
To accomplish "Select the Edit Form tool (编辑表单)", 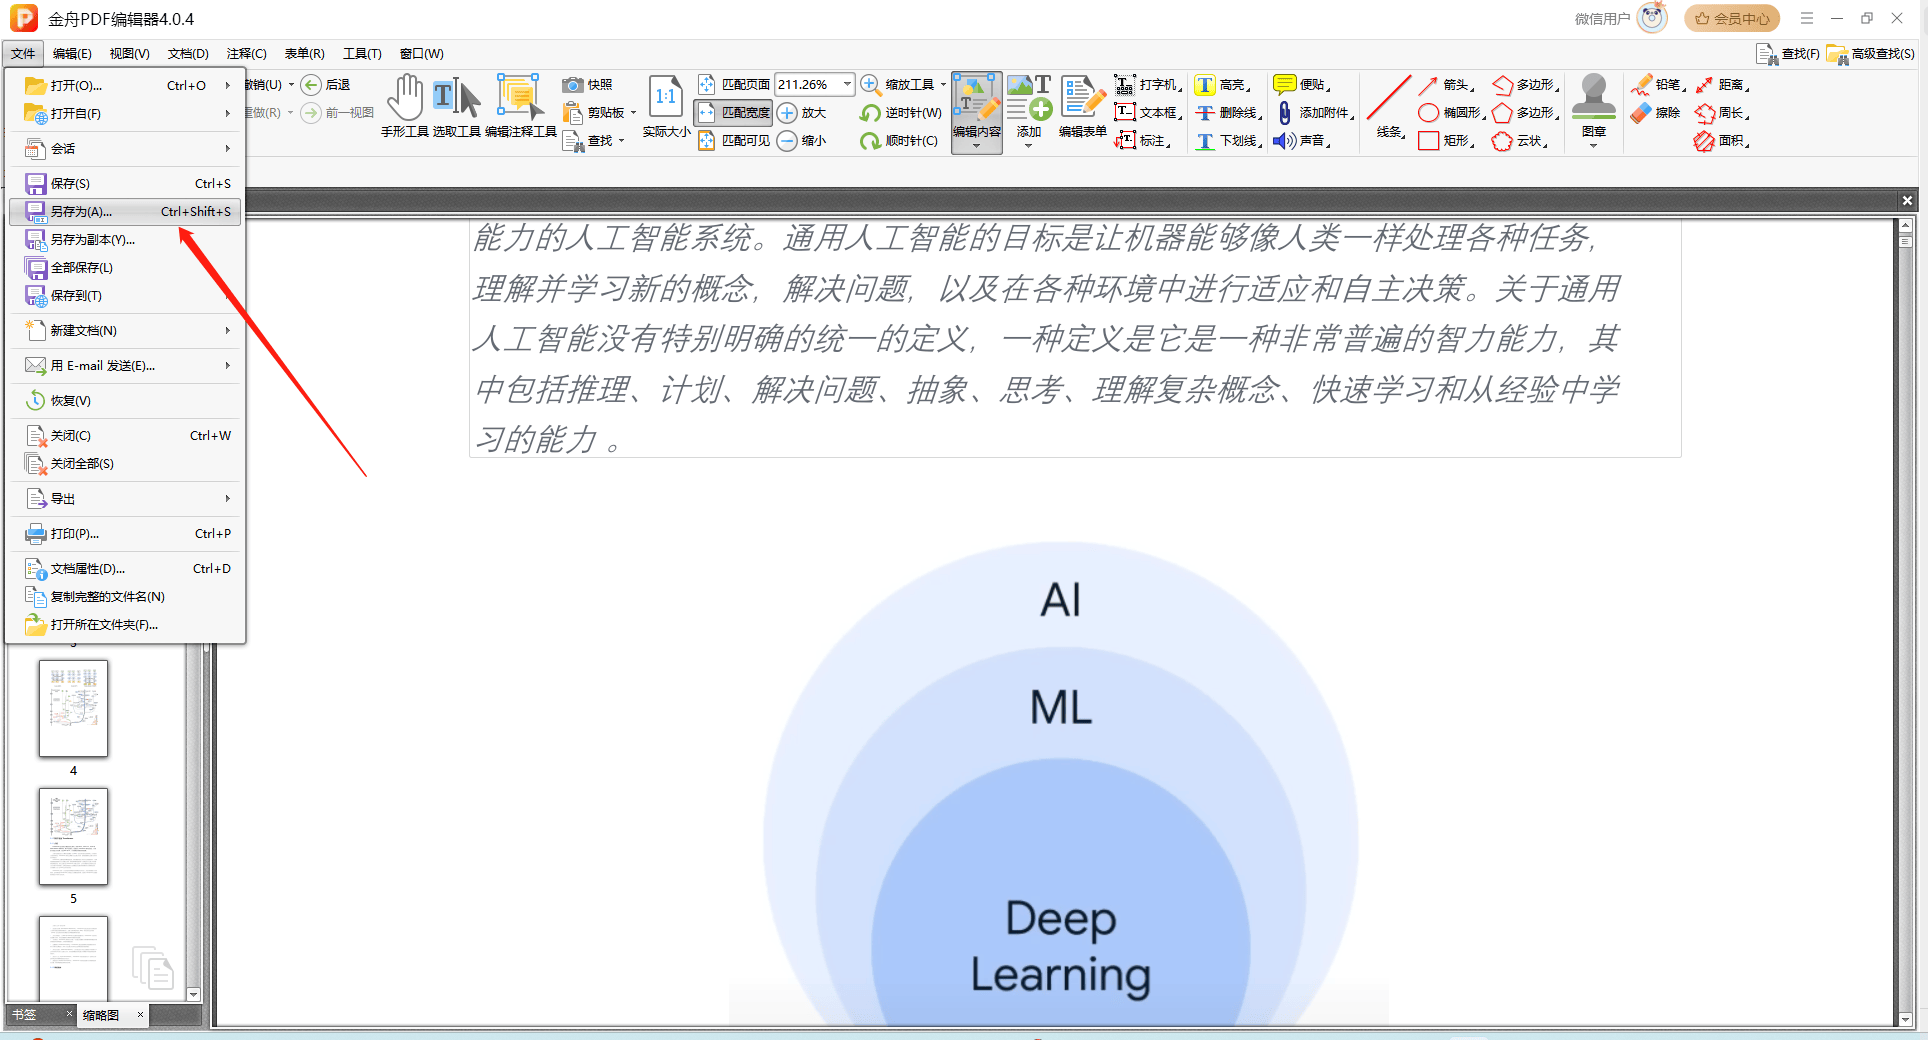I will tap(1082, 105).
